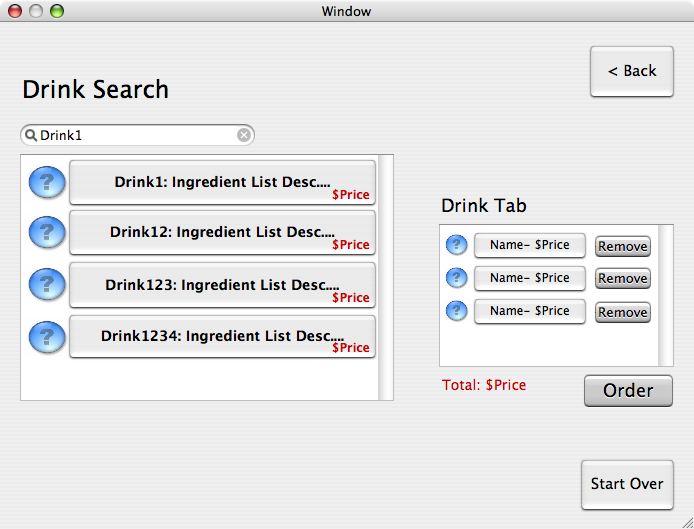This screenshot has height=529, width=694.
Task: Open help icon next to Drink123 result
Action: (x=47, y=285)
